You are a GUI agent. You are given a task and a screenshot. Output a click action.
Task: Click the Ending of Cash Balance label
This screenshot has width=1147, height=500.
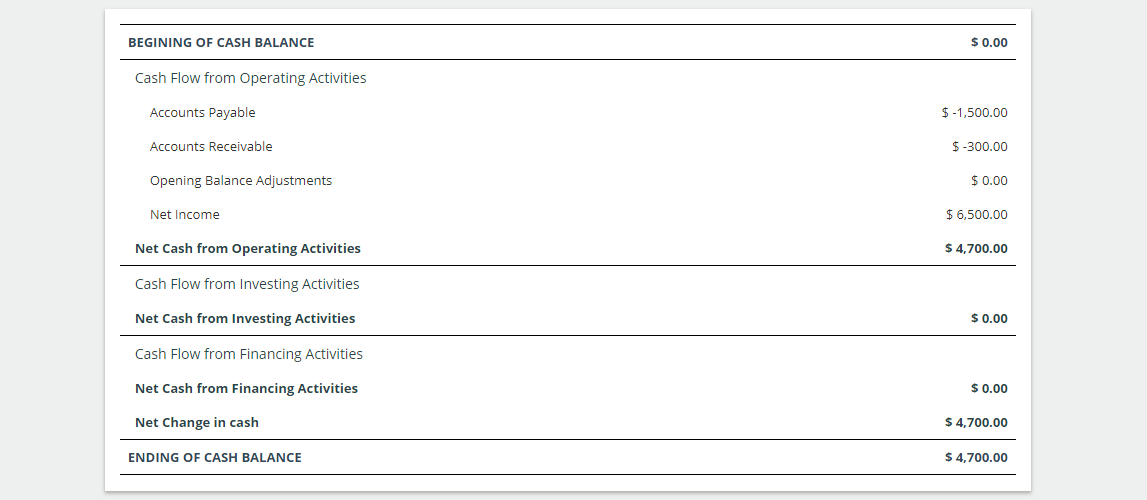point(214,458)
